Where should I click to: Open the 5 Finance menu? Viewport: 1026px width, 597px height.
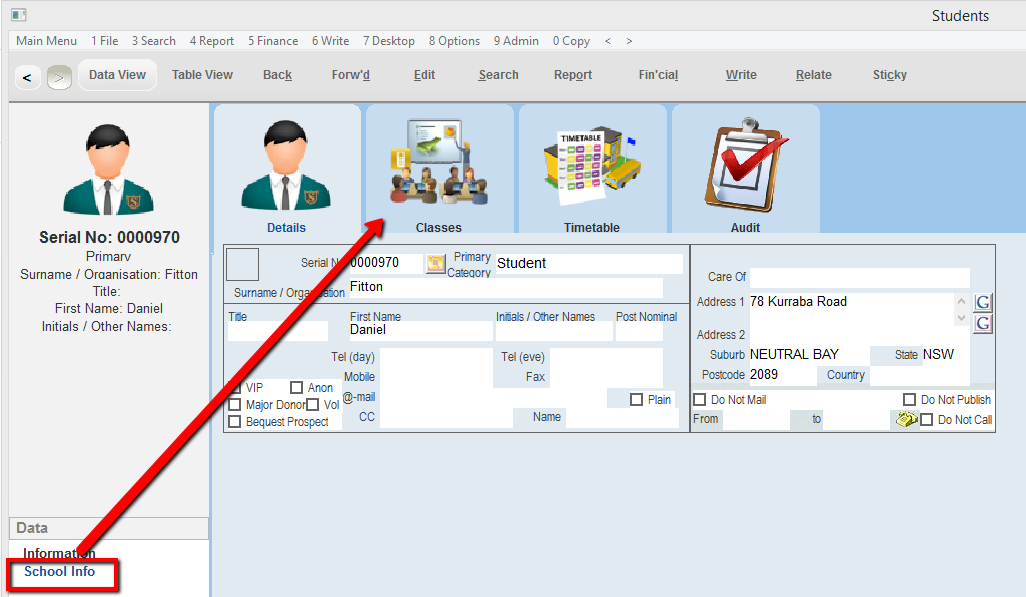[273, 41]
